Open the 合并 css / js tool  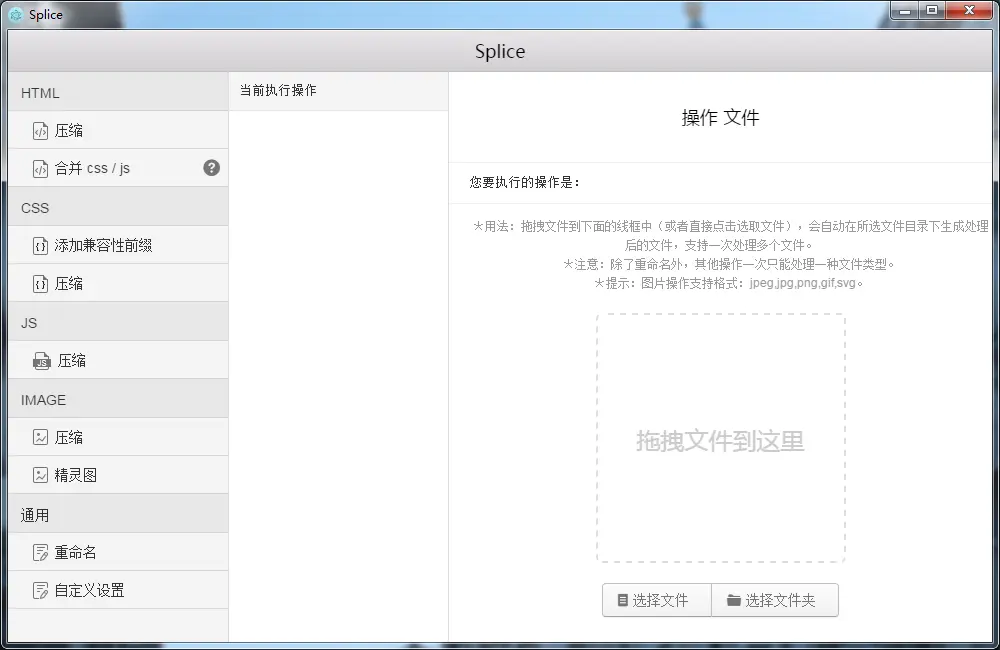point(95,168)
